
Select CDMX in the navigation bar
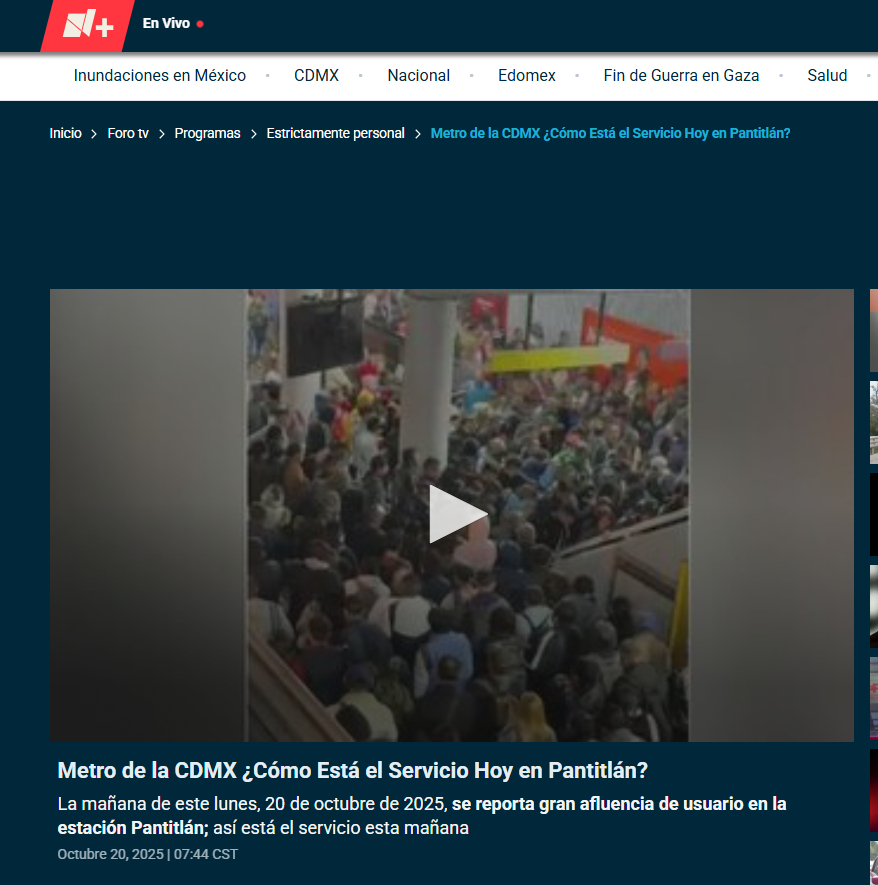coord(316,76)
